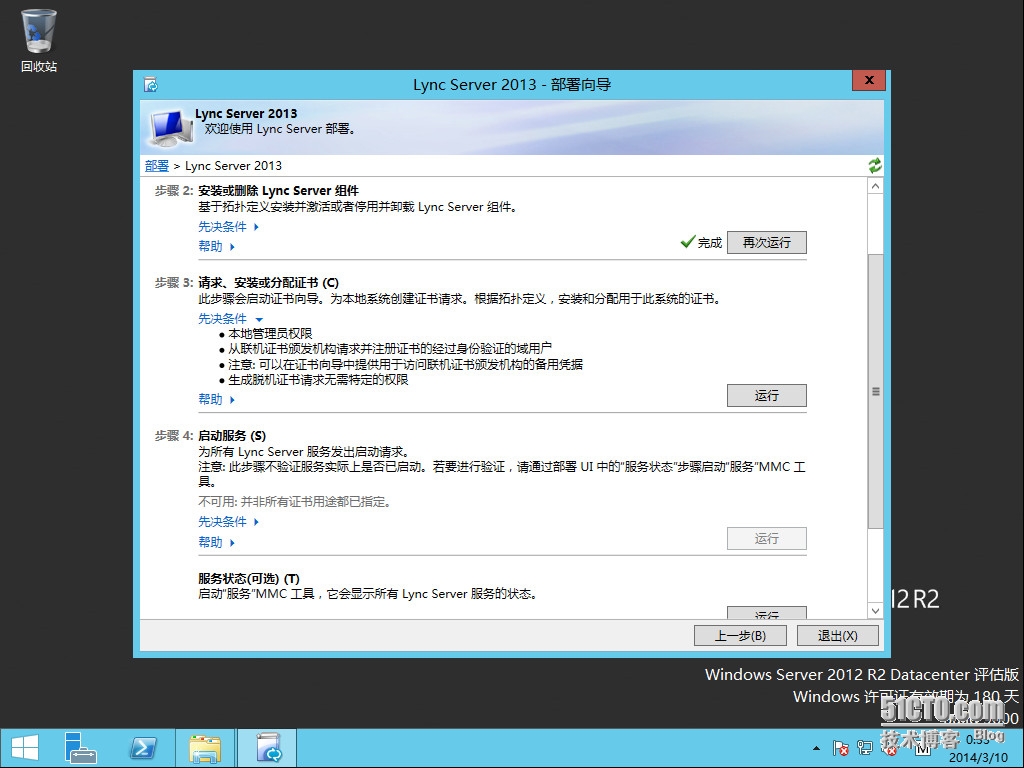Screen dimensions: 1024x768
Task: Collapse 先决条件 under step 3
Action: point(231,319)
